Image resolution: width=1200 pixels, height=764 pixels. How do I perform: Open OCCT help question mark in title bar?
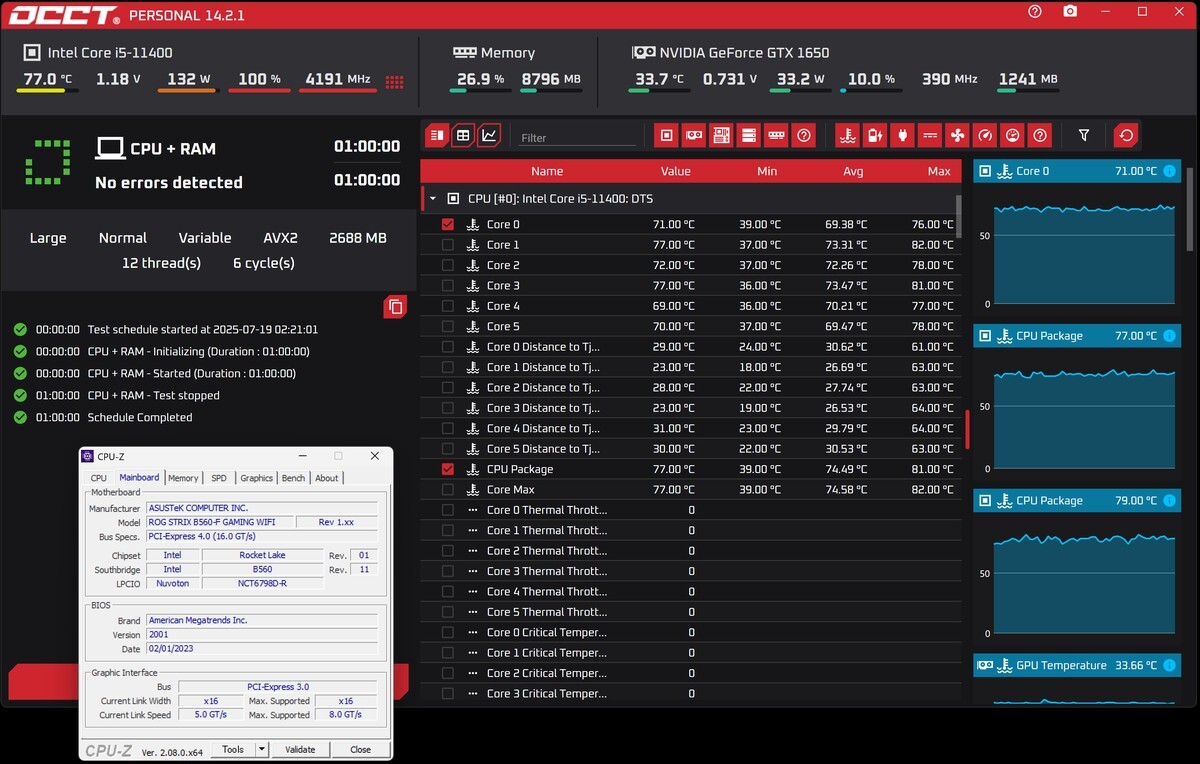click(x=1035, y=12)
